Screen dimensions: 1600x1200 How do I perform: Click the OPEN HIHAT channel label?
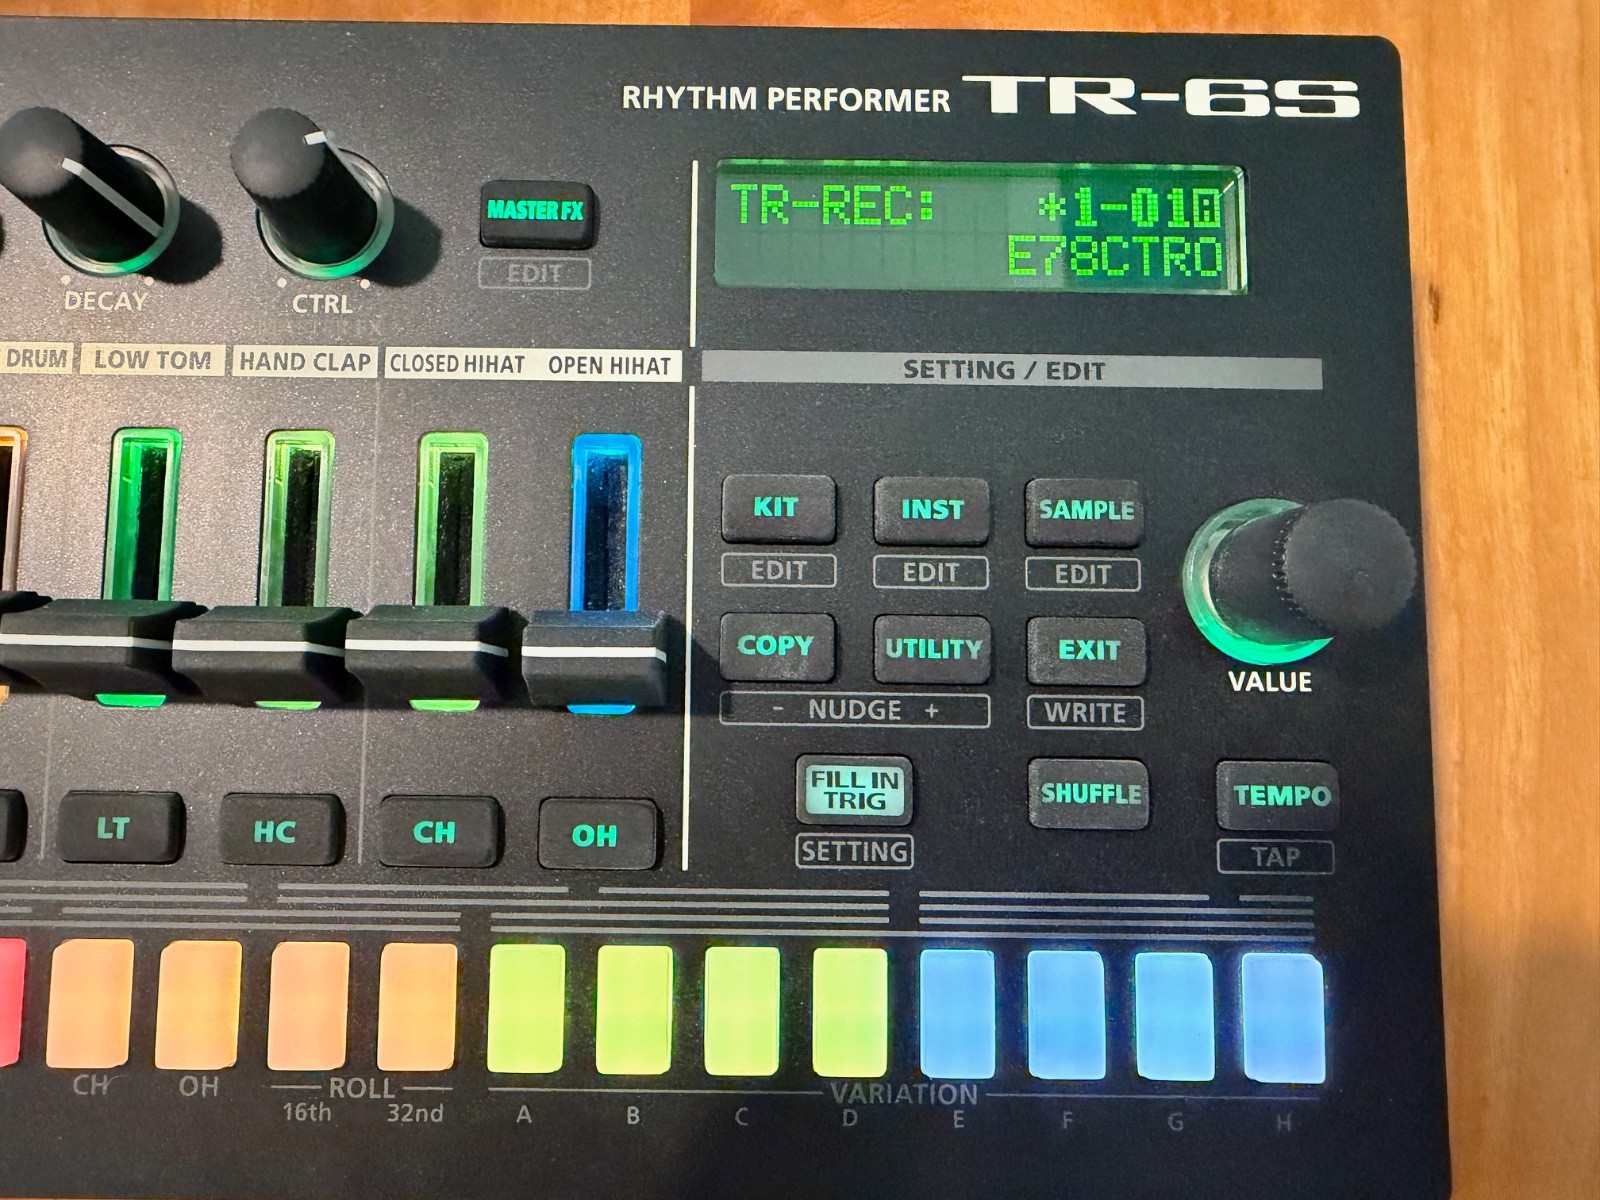tap(609, 366)
